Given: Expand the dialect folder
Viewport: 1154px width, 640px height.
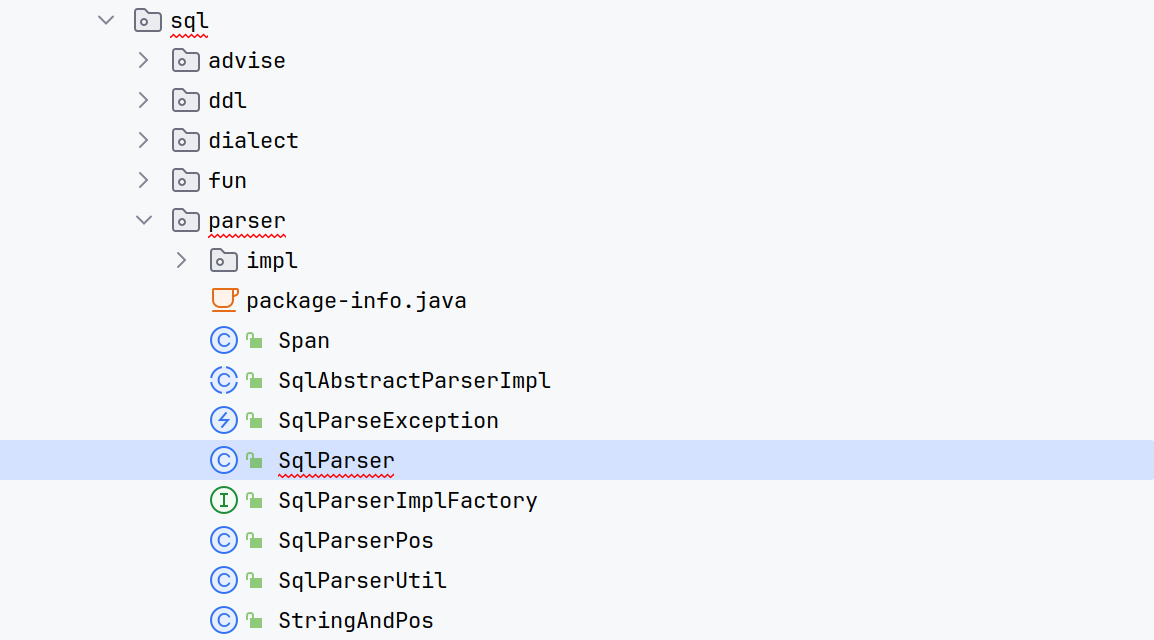Looking at the screenshot, I should point(143,140).
